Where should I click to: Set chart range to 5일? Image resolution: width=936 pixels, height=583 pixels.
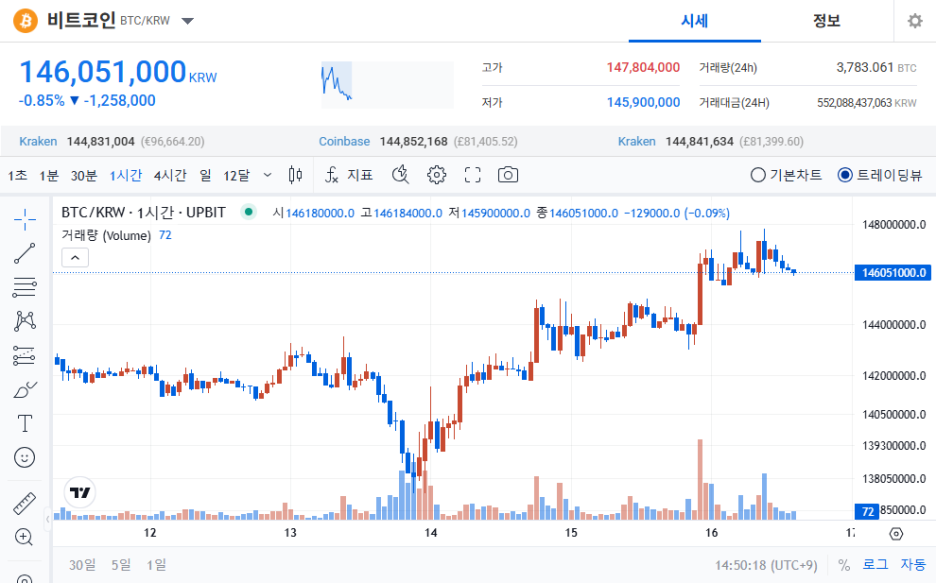tap(121, 565)
